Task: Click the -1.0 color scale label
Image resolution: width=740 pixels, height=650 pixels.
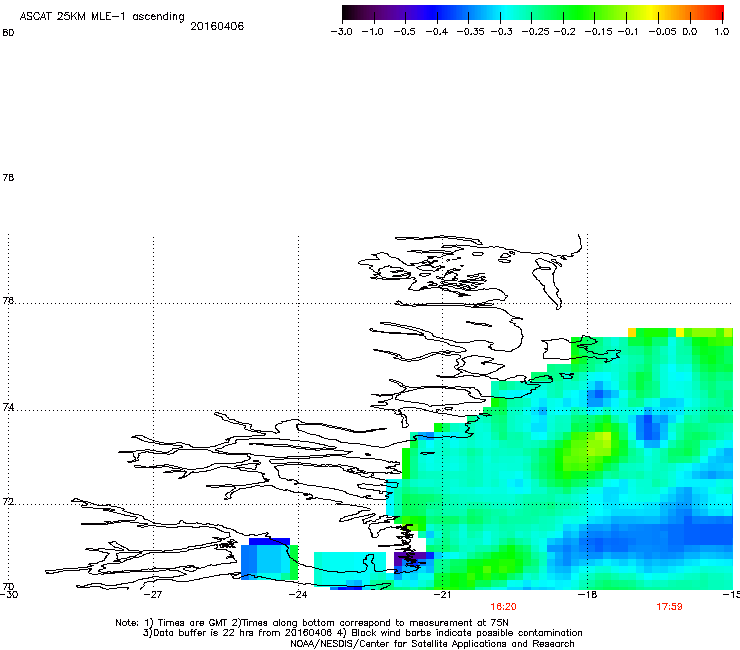Action: pos(373,32)
